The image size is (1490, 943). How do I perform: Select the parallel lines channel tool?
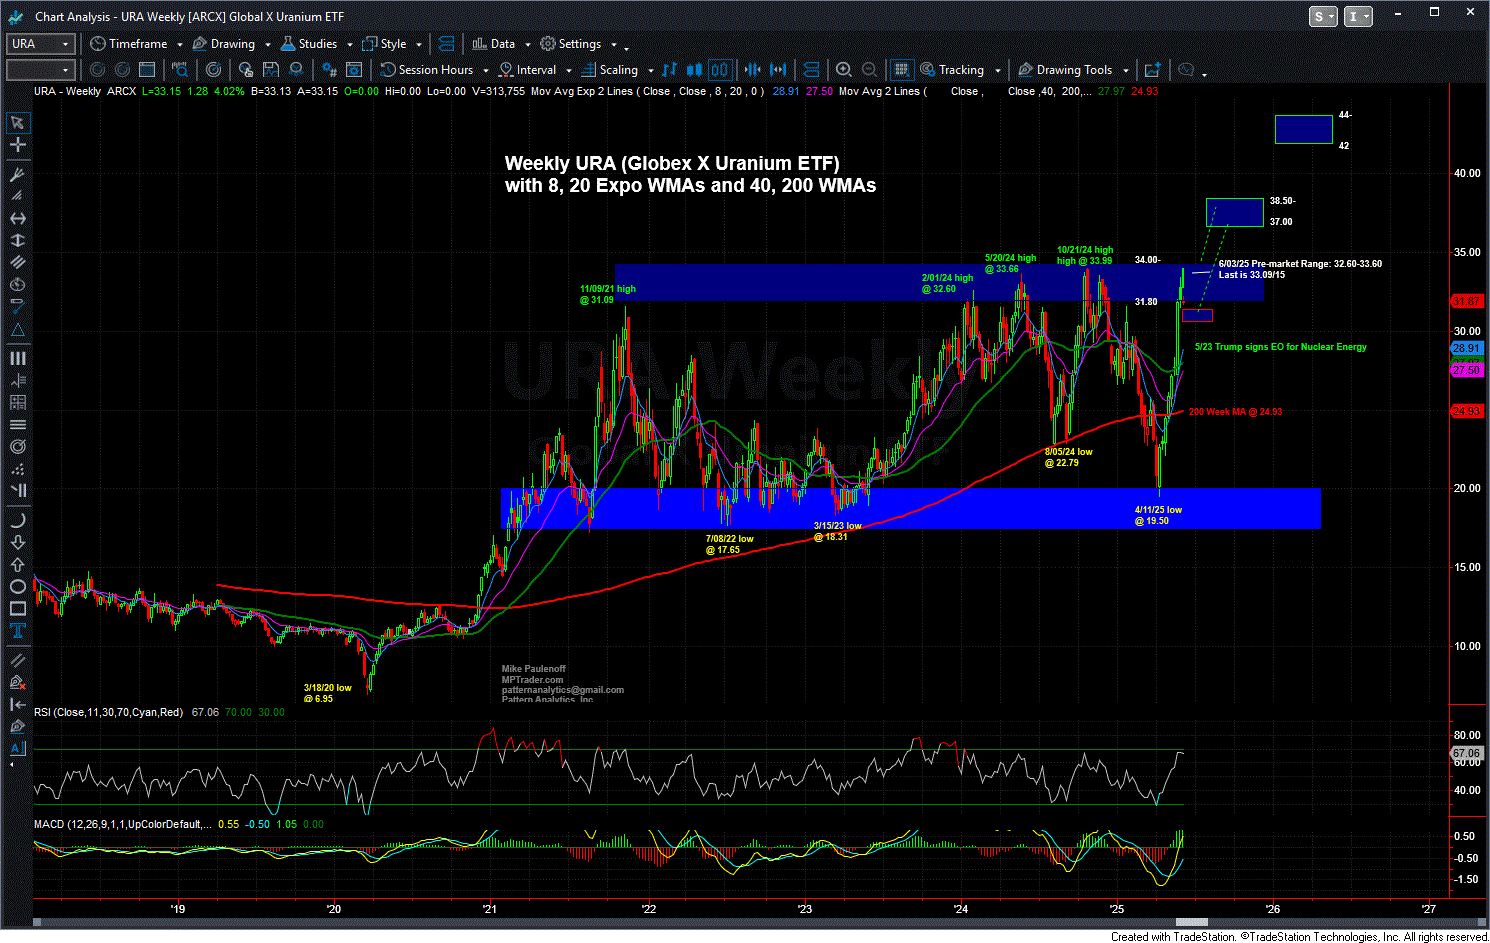pyautogui.click(x=17, y=262)
